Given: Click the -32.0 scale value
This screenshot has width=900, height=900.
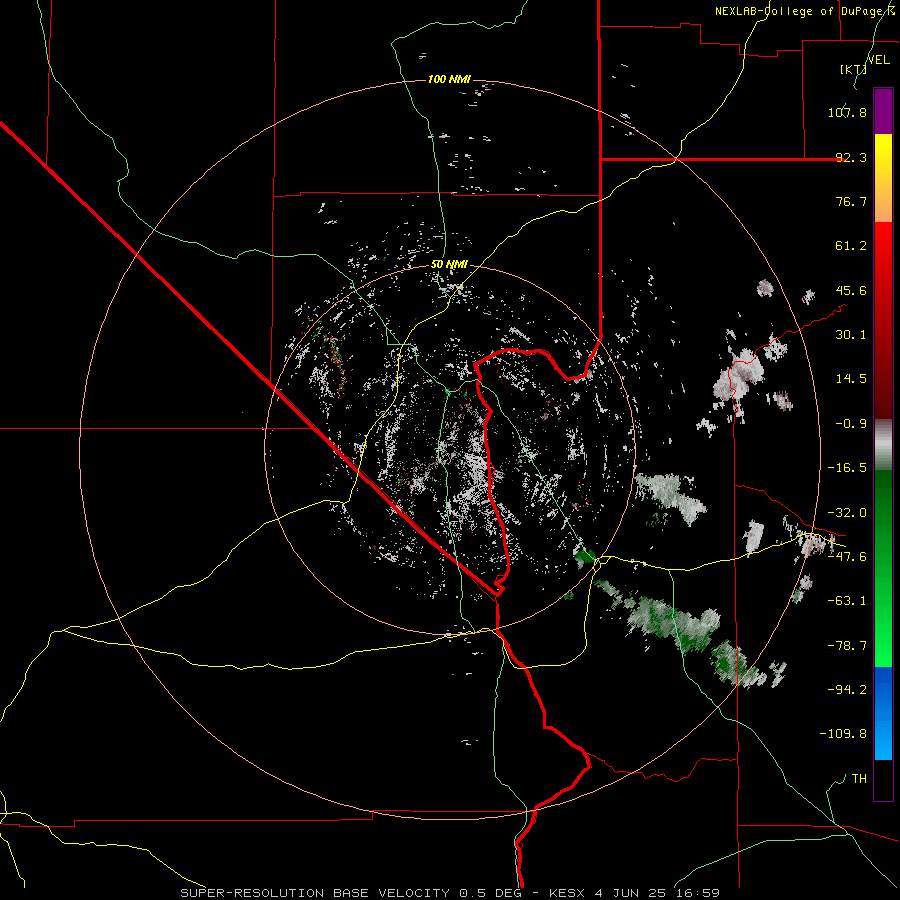Looking at the screenshot, I should pyautogui.click(x=847, y=513).
